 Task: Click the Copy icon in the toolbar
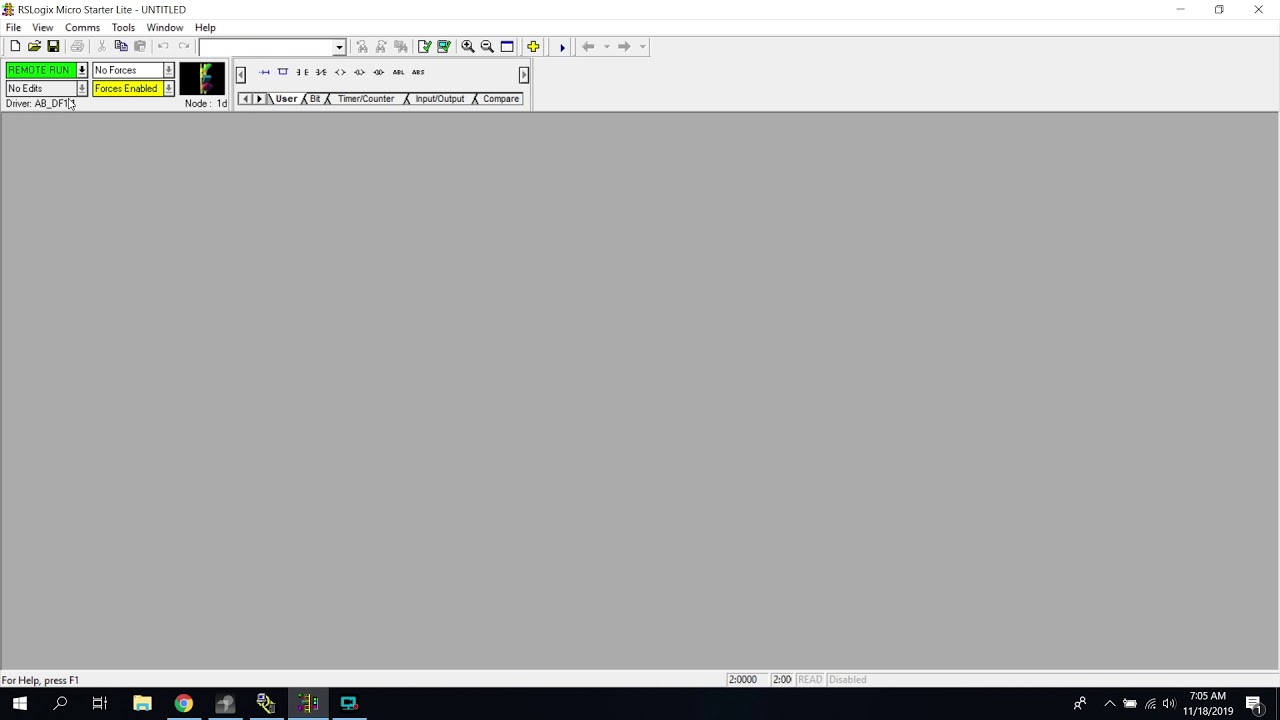[121, 46]
